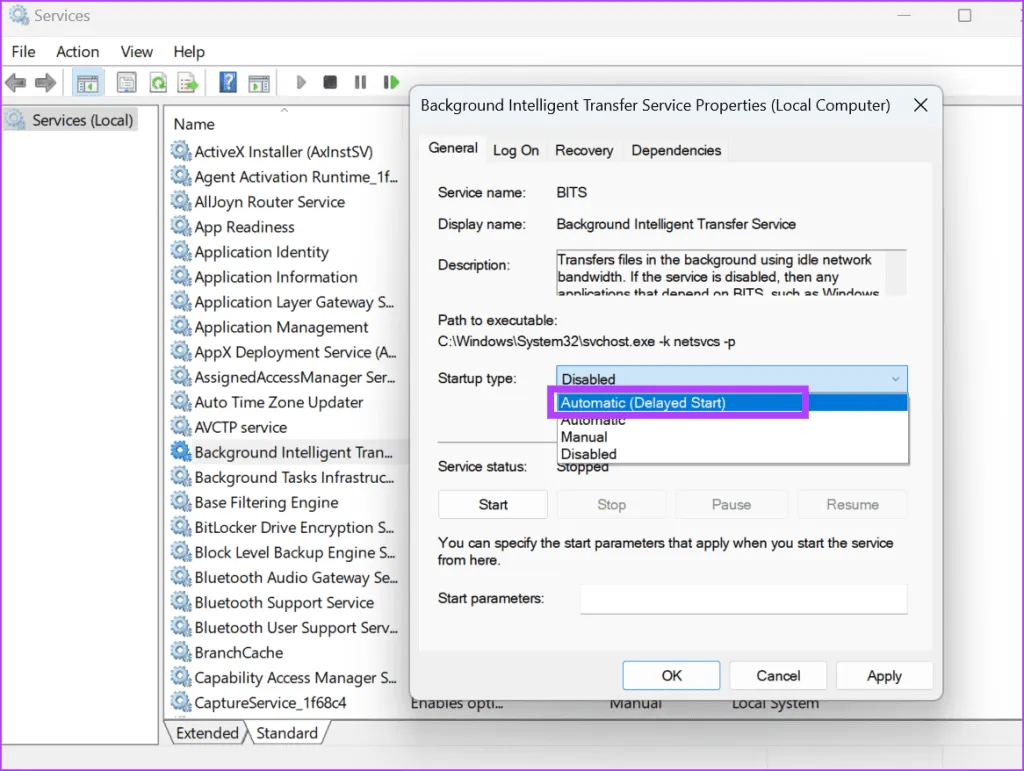Click the Export List toolbar icon
This screenshot has width=1024, height=771.
(x=188, y=83)
